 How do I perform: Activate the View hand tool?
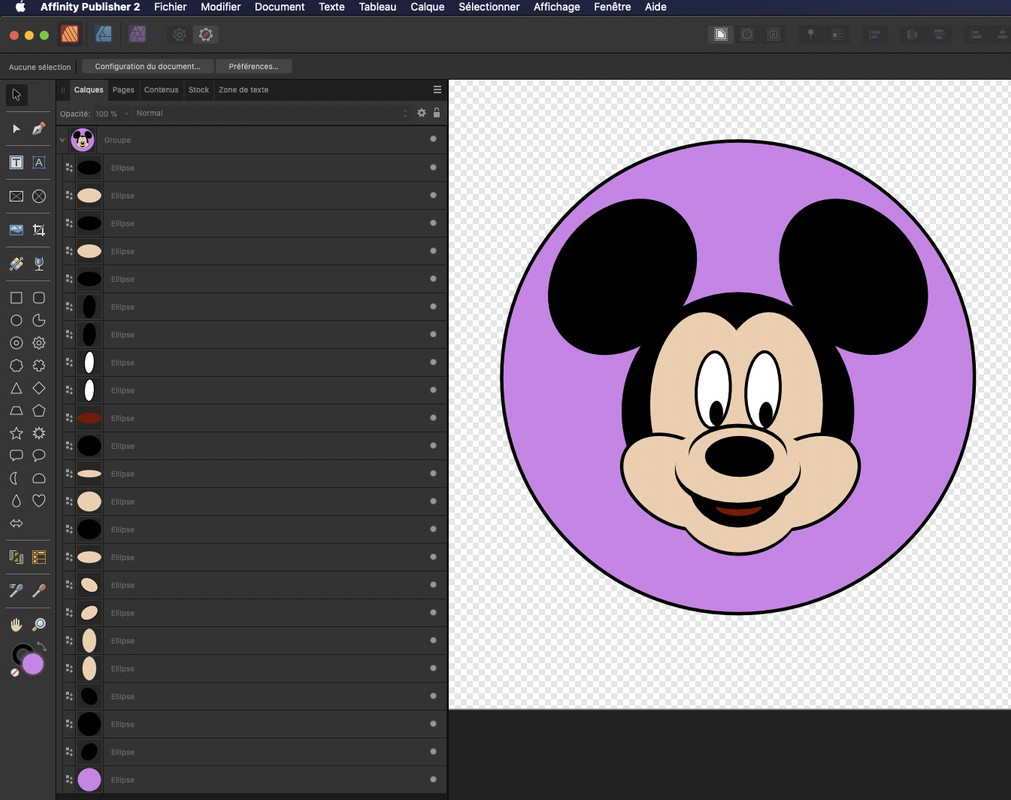point(16,624)
